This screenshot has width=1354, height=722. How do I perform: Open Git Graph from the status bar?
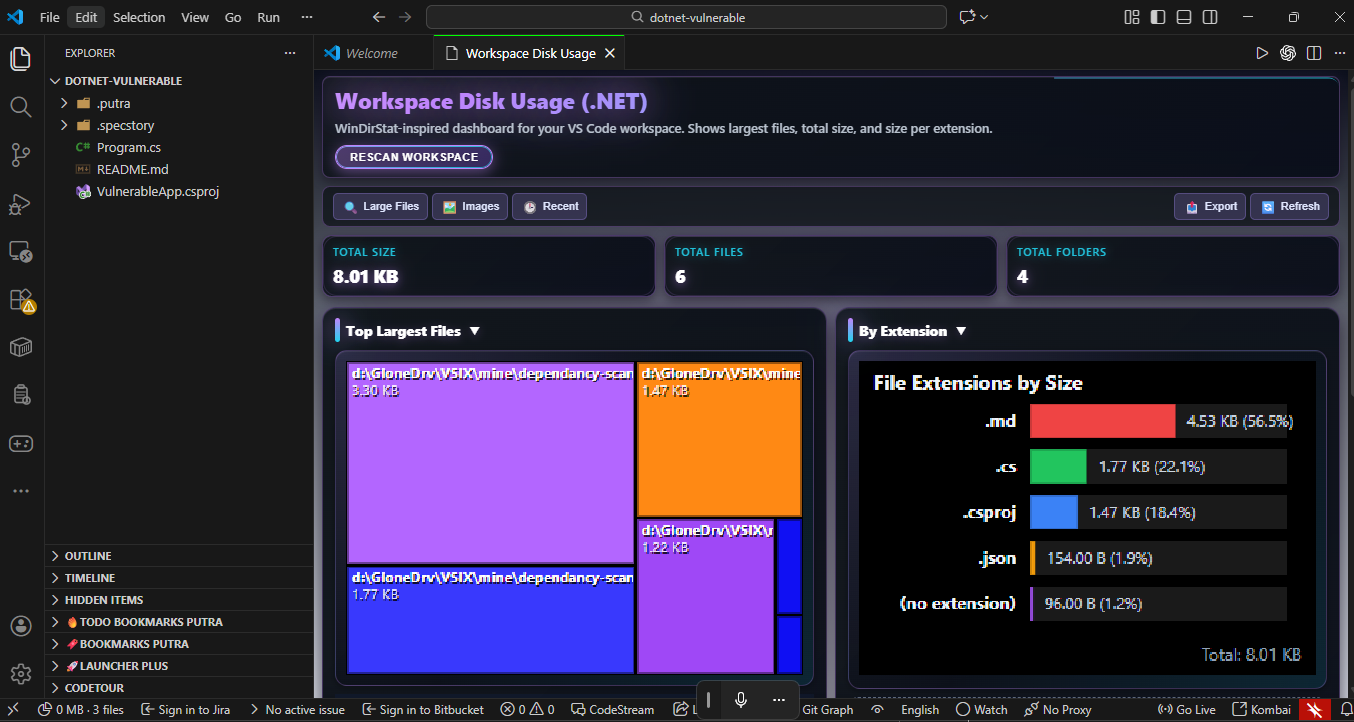pyautogui.click(x=827, y=709)
